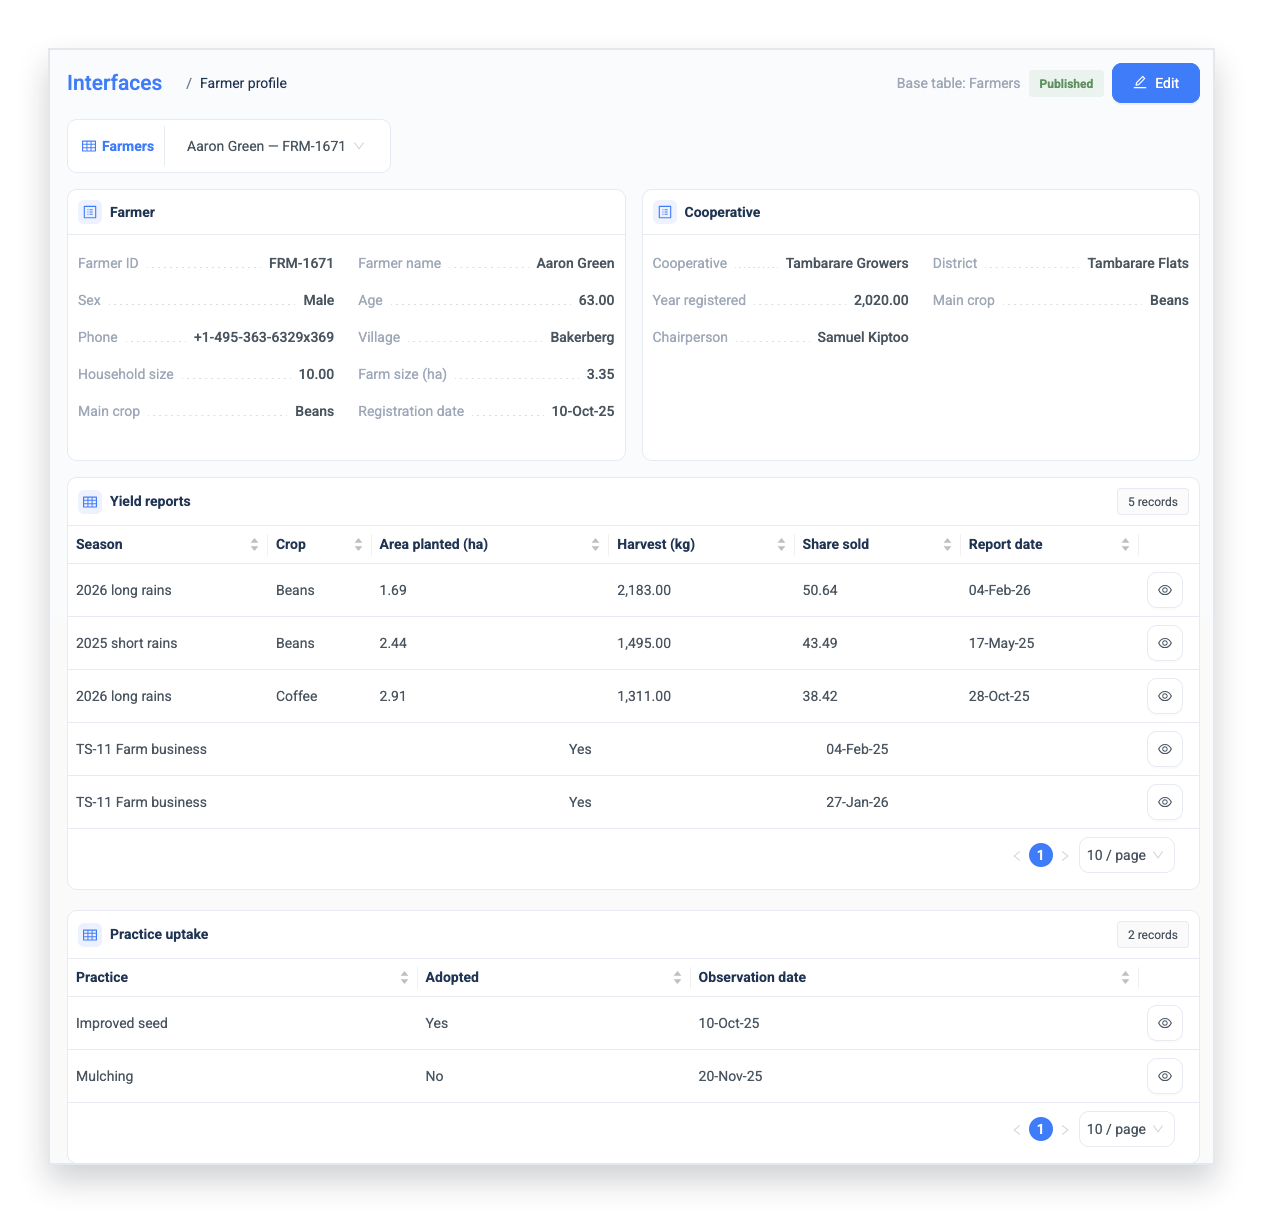Open Practice uptake page size dropdown

1126,1129
